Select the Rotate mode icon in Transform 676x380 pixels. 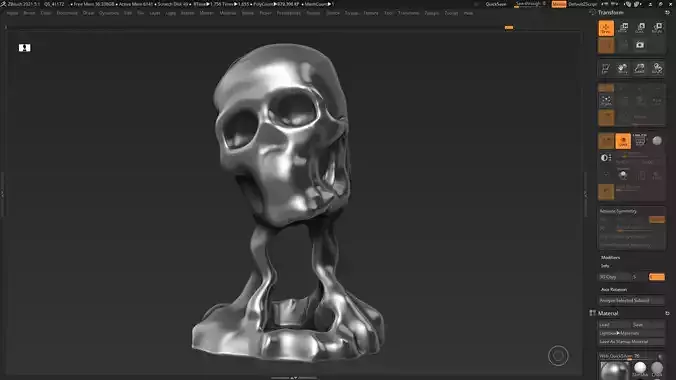coord(657,28)
